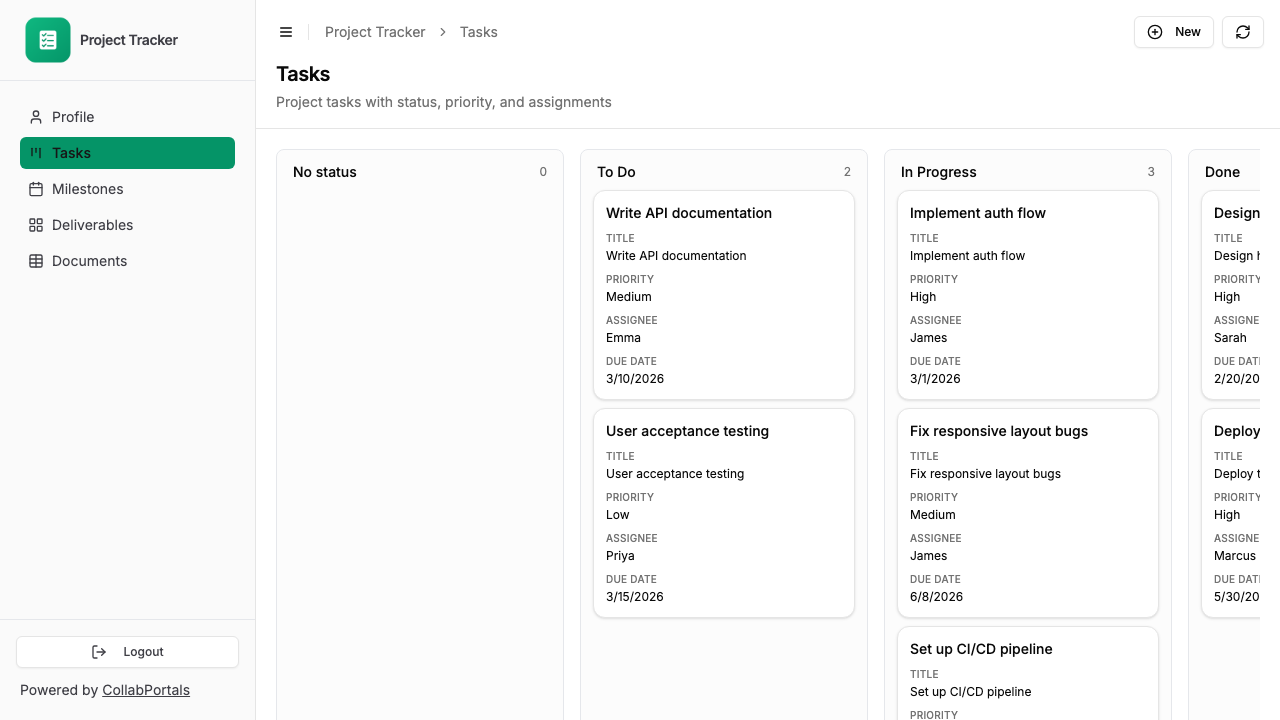Open the Profile page
Viewport: 1280px width, 720px height.
127,117
